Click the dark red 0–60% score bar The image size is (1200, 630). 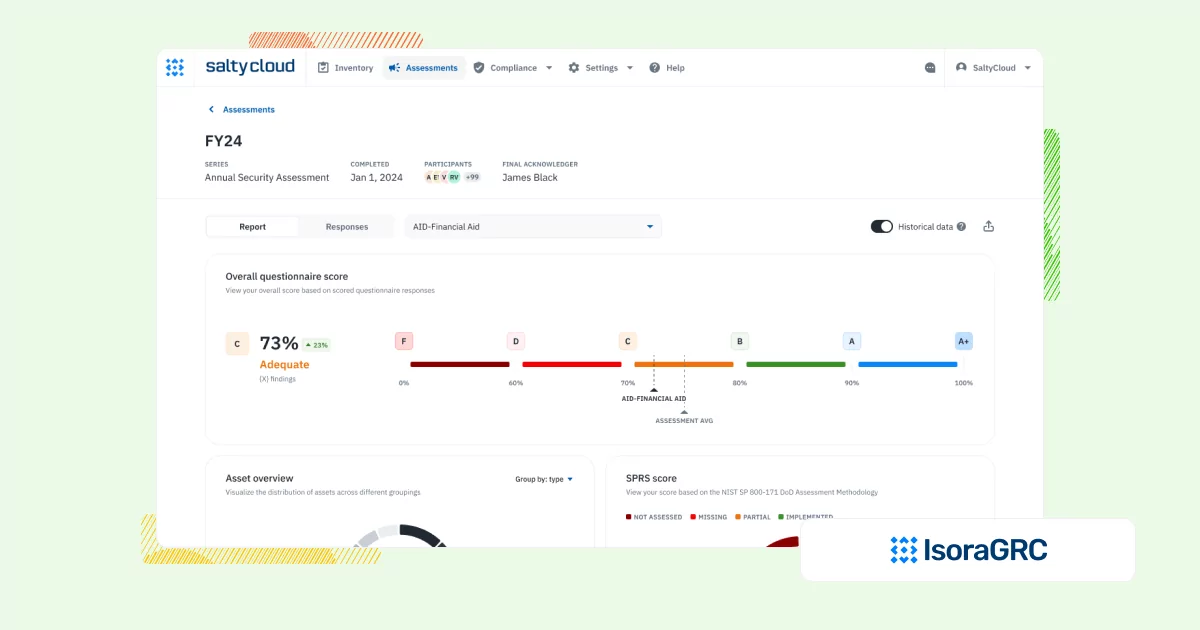(x=460, y=365)
